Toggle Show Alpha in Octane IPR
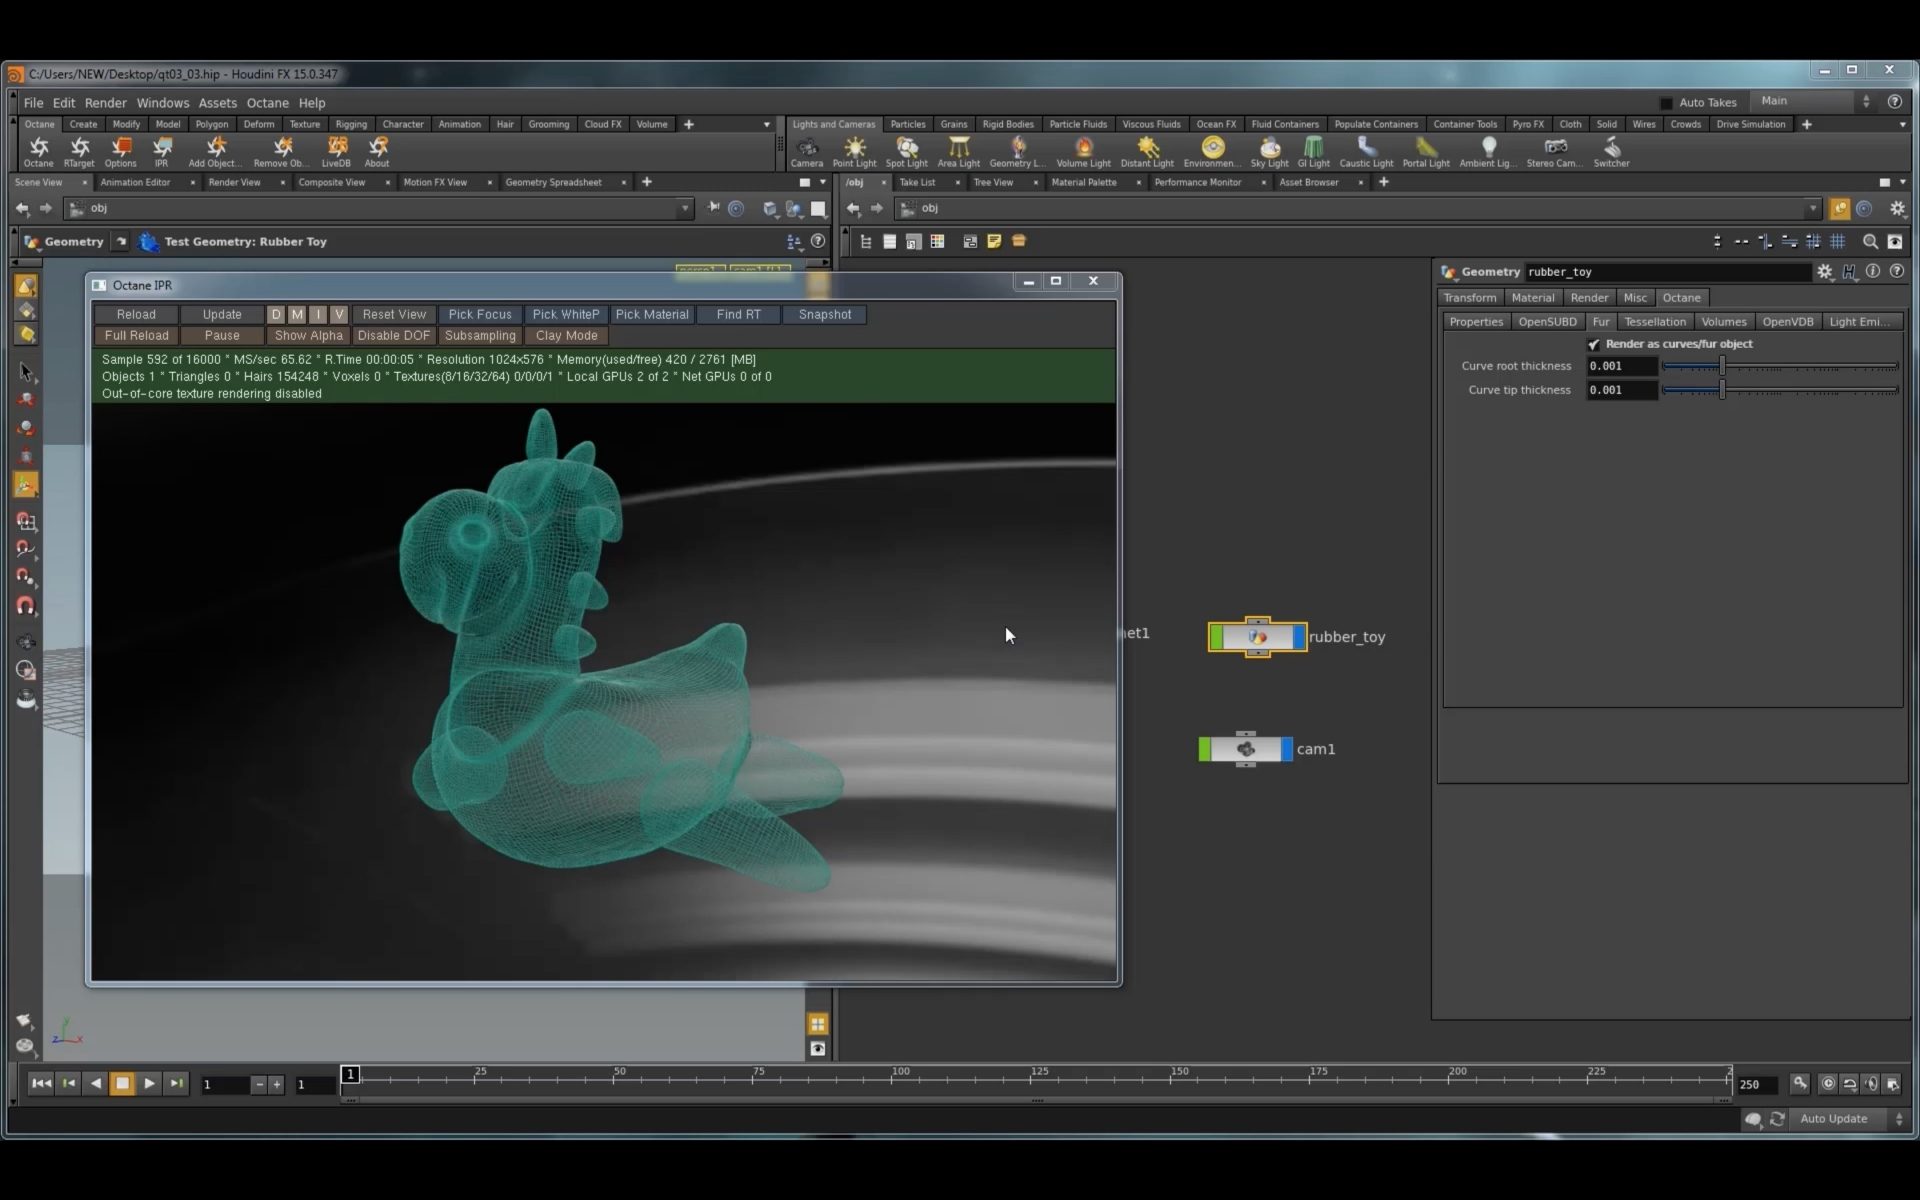 pos(308,336)
